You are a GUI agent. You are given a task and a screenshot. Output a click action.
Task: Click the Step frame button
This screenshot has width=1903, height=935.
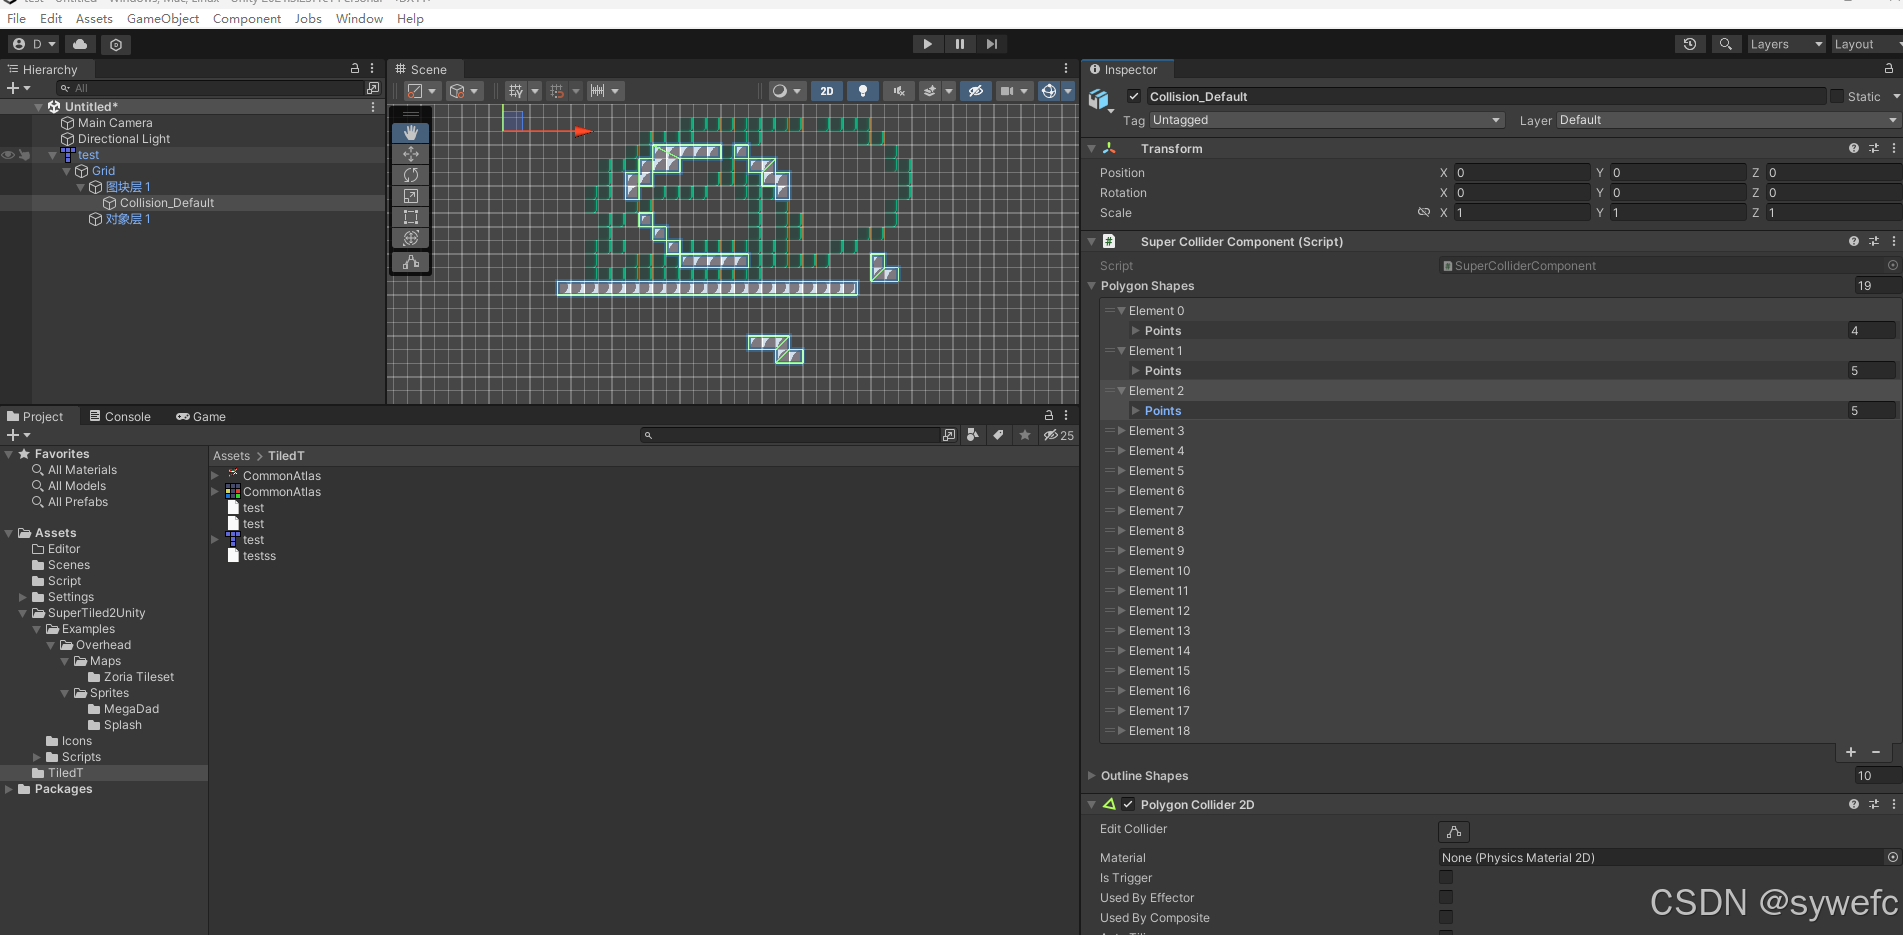tap(991, 44)
